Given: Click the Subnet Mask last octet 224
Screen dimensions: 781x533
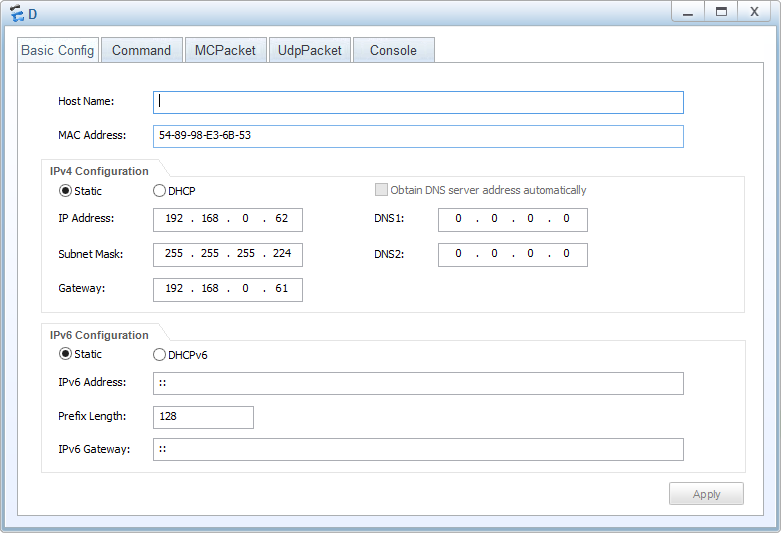Looking at the screenshot, I should pyautogui.click(x=281, y=254).
